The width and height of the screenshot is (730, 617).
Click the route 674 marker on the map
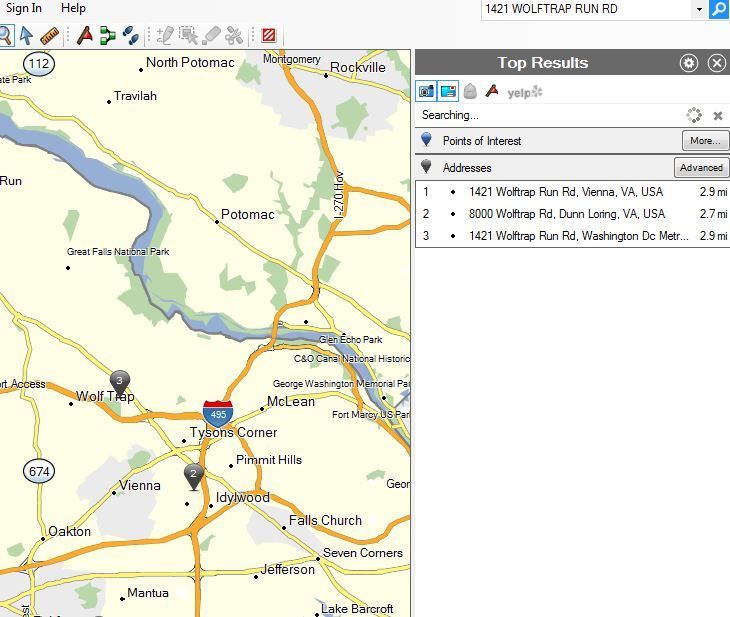(39, 471)
